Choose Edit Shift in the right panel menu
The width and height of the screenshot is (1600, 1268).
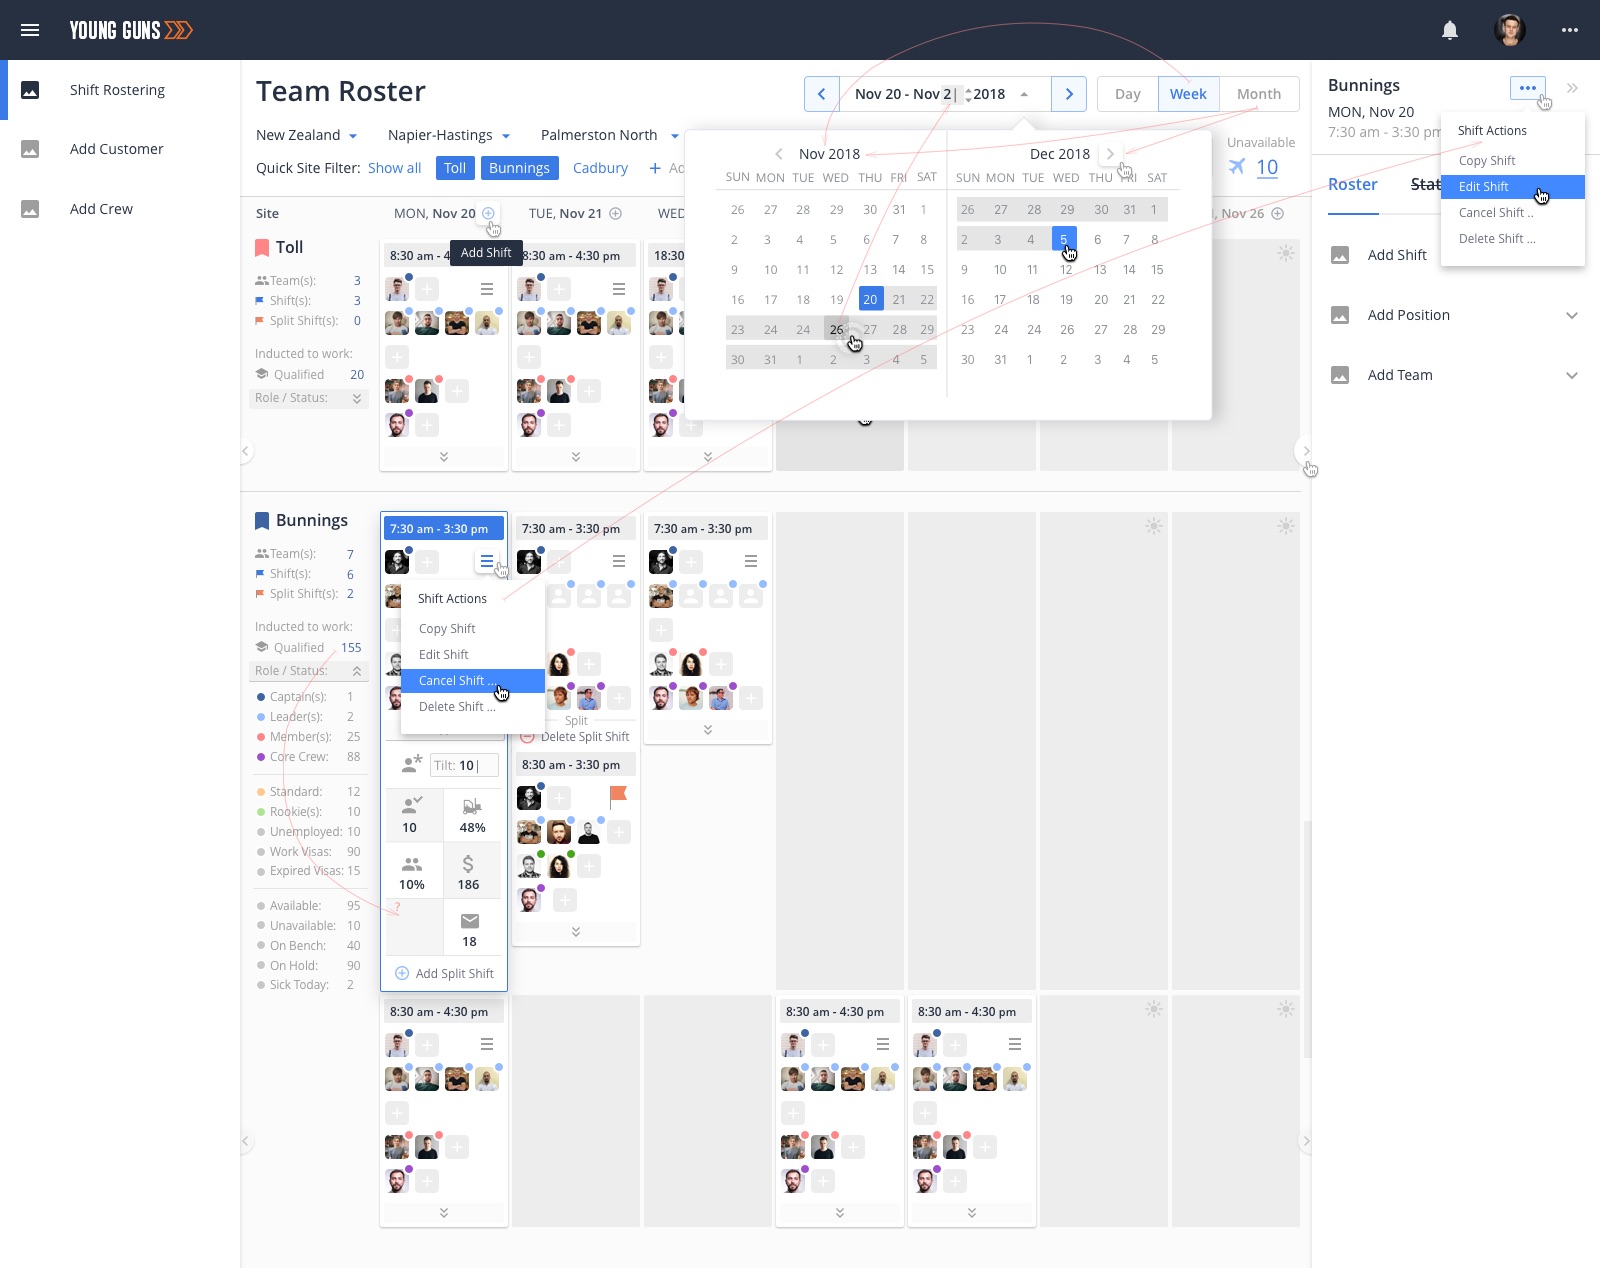click(1512, 187)
